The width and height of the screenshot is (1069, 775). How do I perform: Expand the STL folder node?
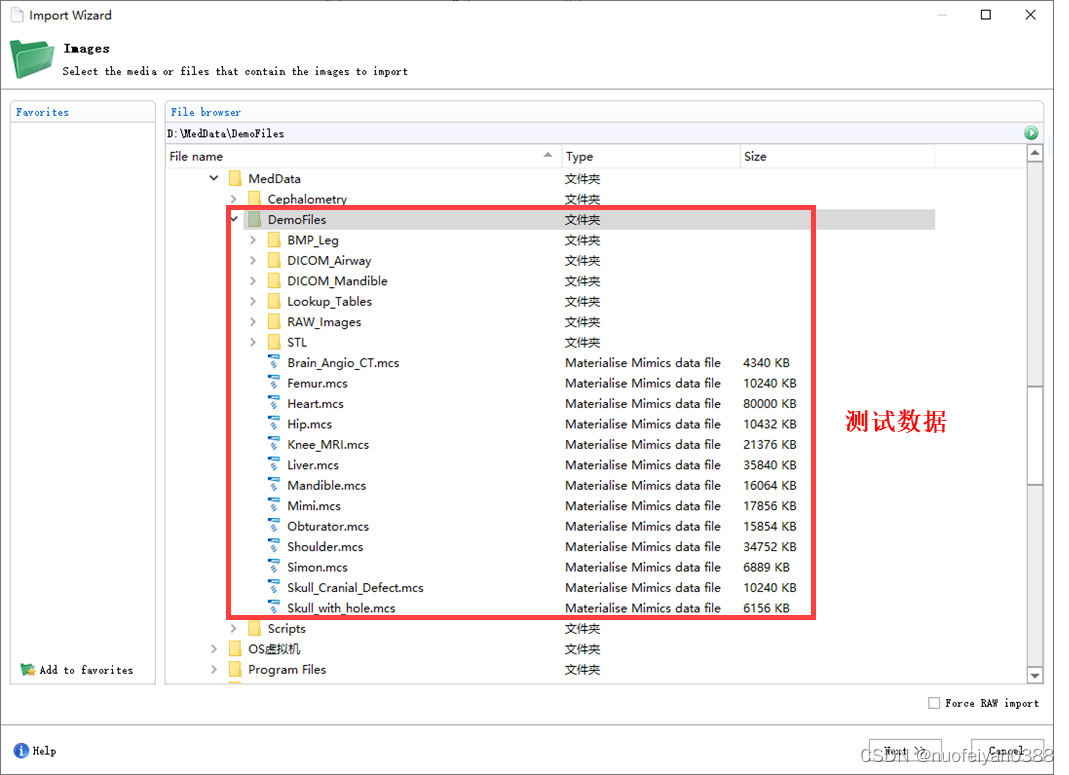tap(253, 342)
